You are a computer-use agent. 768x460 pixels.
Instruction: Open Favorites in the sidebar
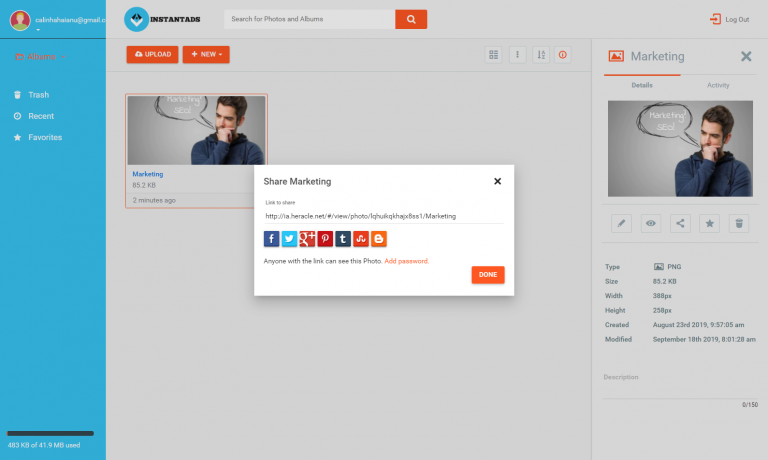(x=45, y=137)
